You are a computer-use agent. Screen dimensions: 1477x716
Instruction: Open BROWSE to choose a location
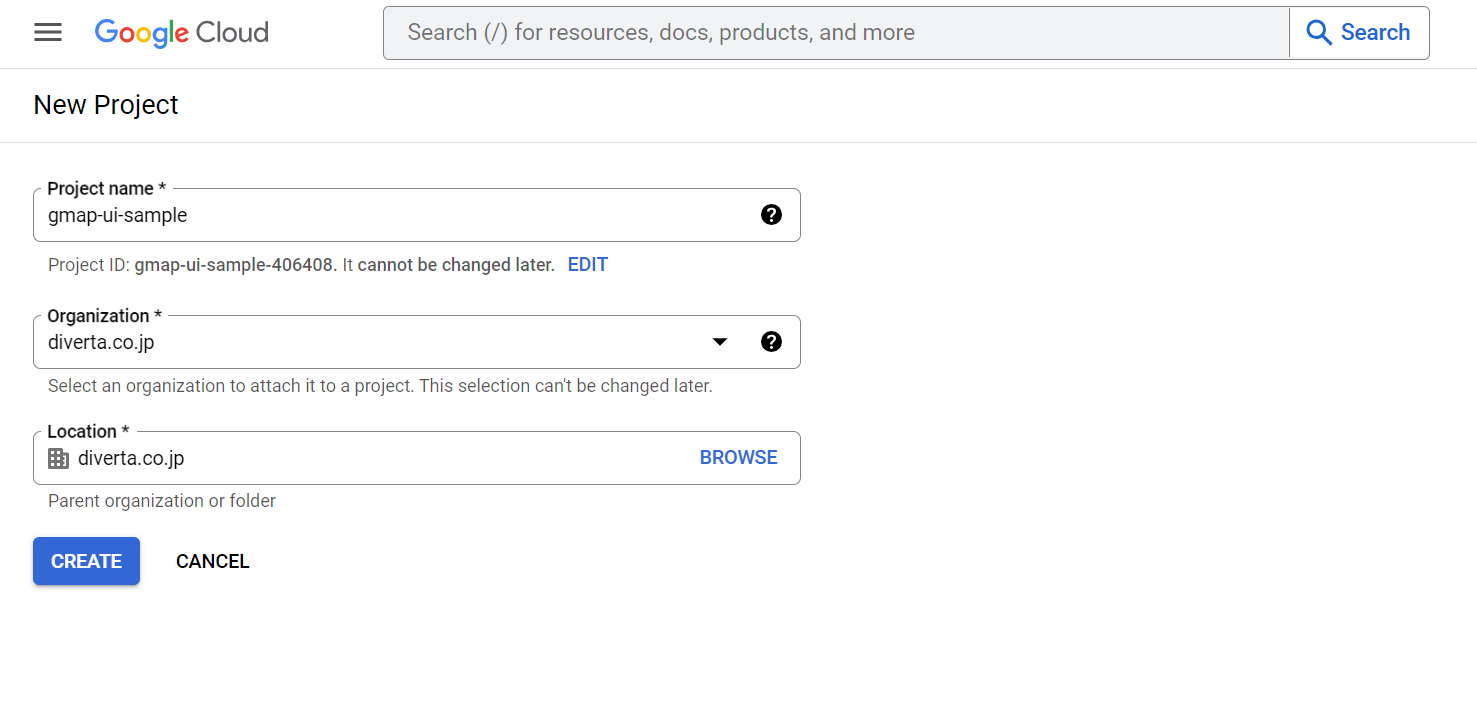click(738, 457)
